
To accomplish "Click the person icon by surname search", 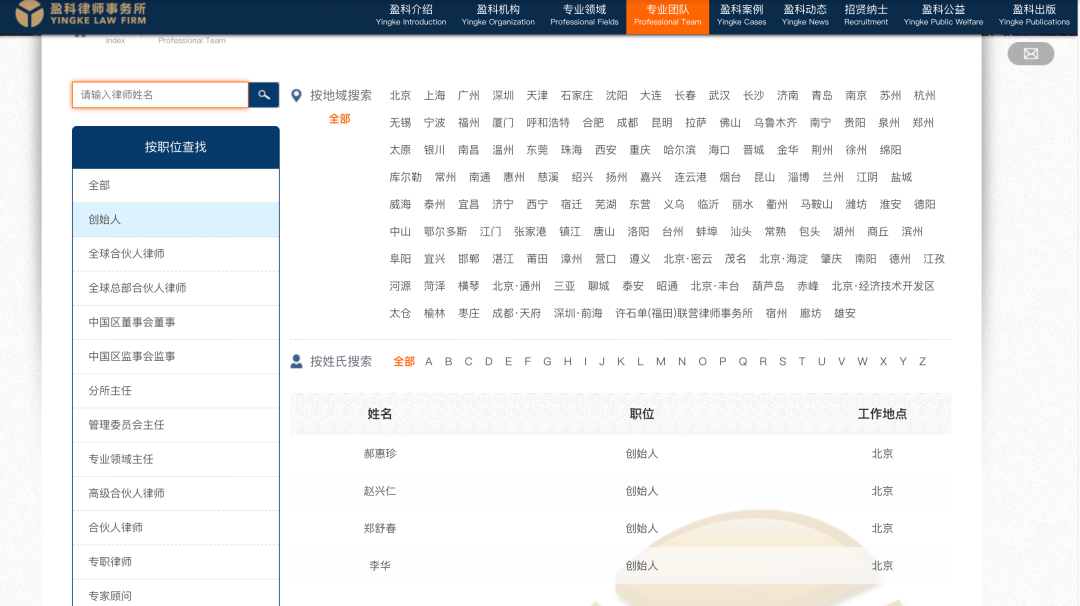I will click(x=296, y=361).
